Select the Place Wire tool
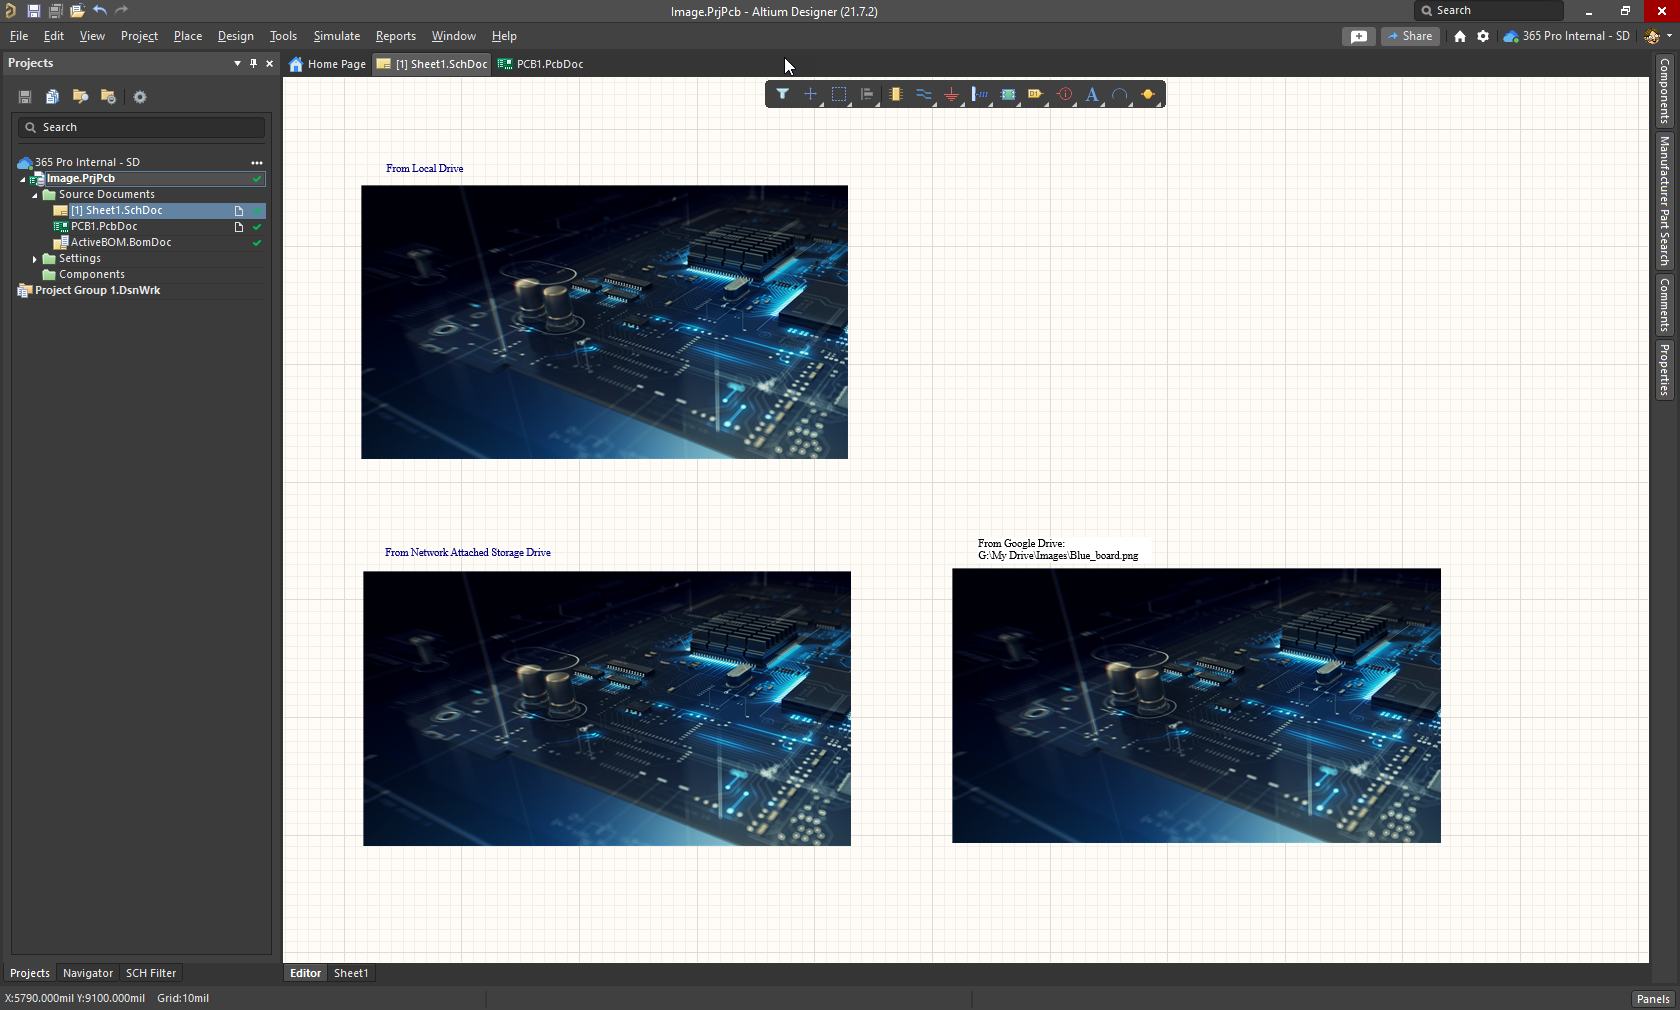Screen dimensions: 1680x1010 [923, 95]
